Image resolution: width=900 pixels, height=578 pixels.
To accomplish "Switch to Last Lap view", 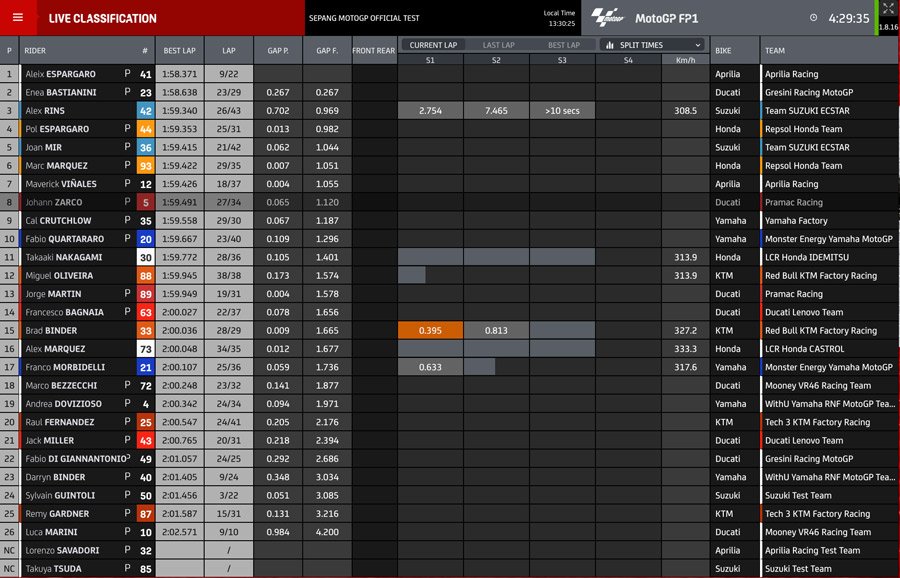I will 498,45.
